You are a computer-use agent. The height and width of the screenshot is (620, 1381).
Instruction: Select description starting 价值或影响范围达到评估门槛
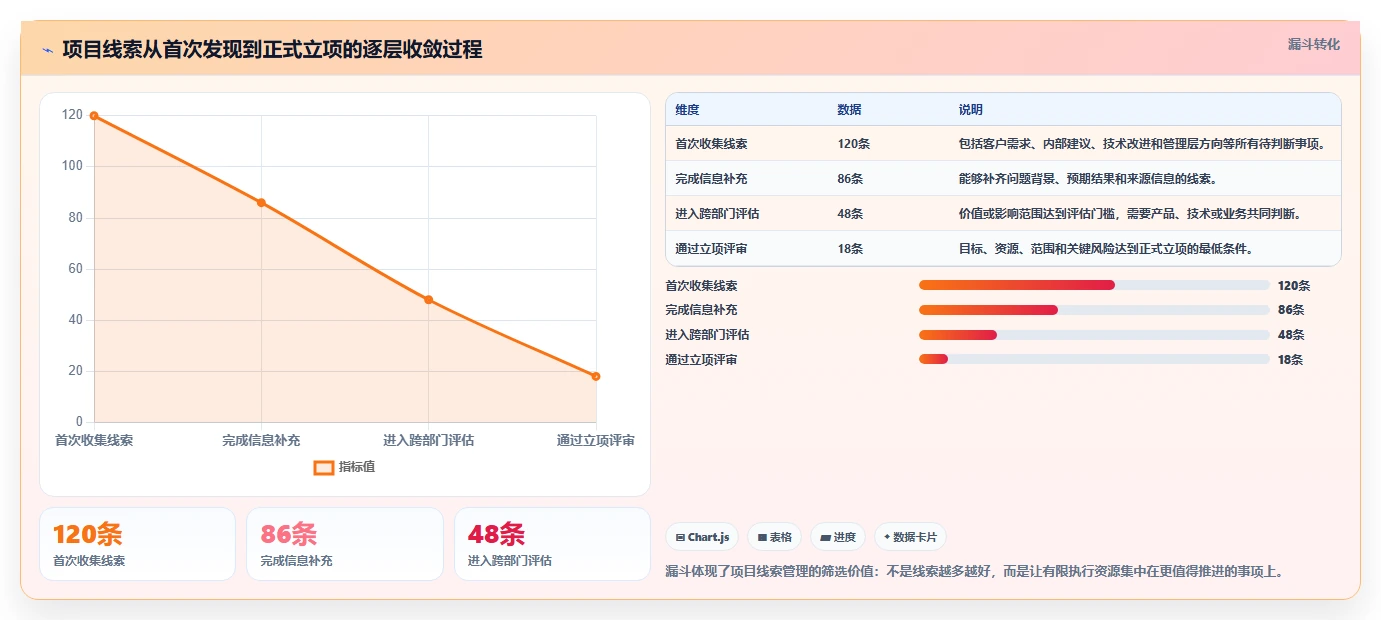coord(1131,214)
